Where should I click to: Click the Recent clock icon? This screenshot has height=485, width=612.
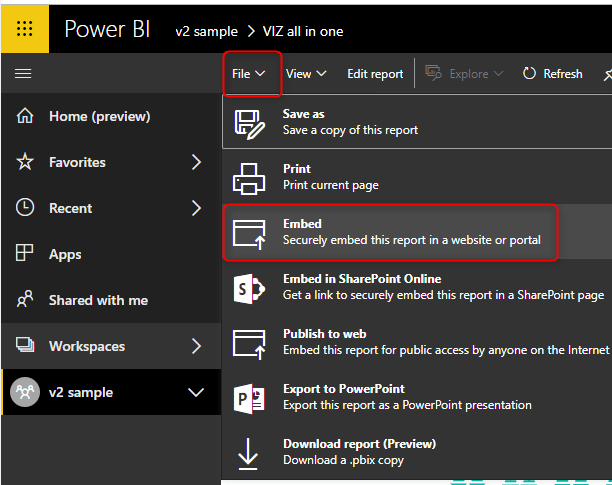[x=25, y=207]
